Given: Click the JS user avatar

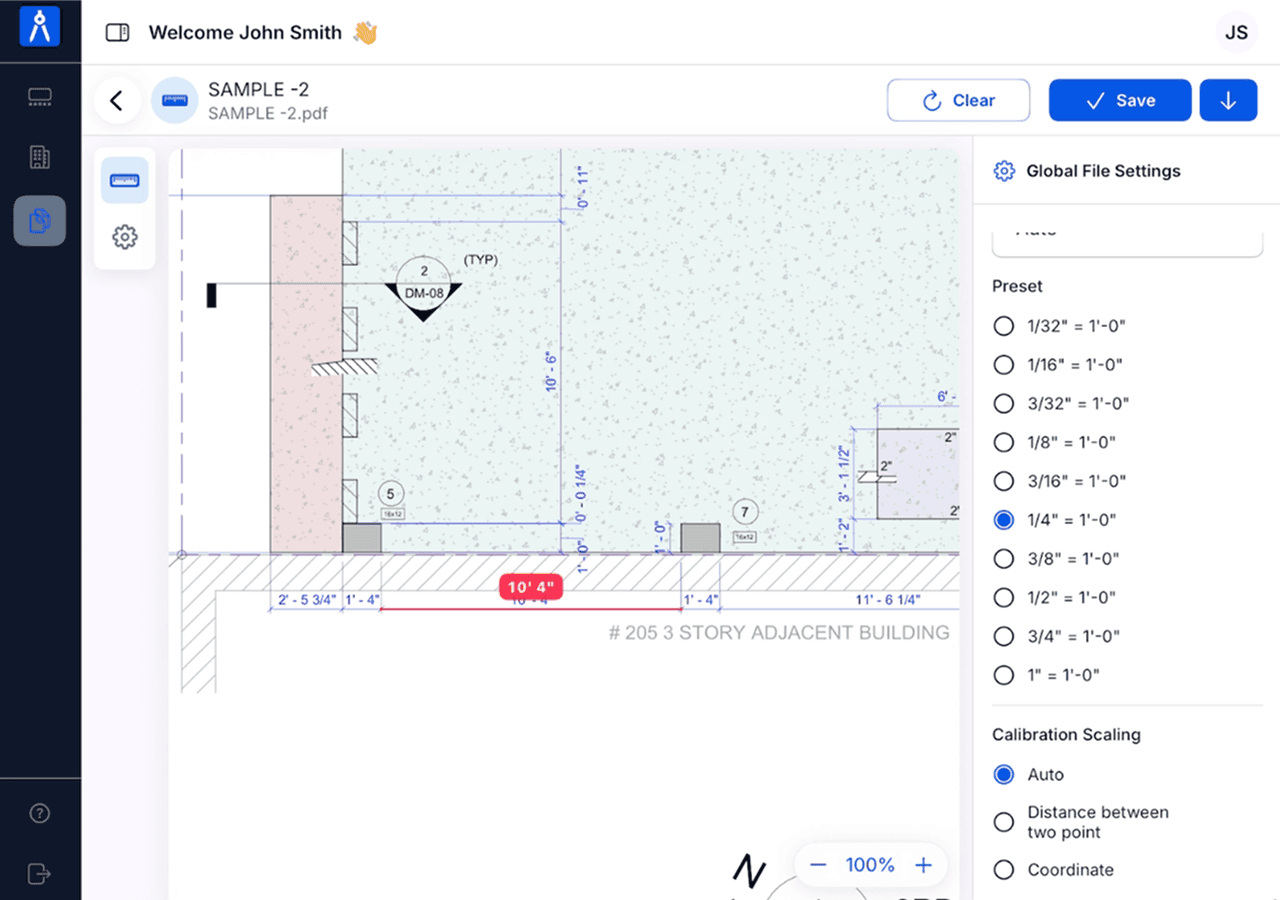Looking at the screenshot, I should (x=1237, y=33).
